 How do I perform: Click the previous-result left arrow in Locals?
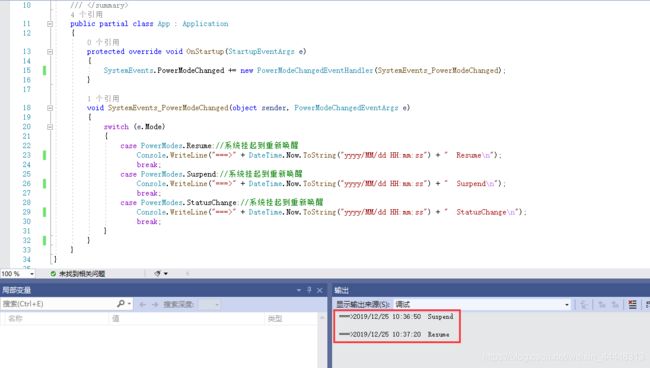(x=143, y=304)
